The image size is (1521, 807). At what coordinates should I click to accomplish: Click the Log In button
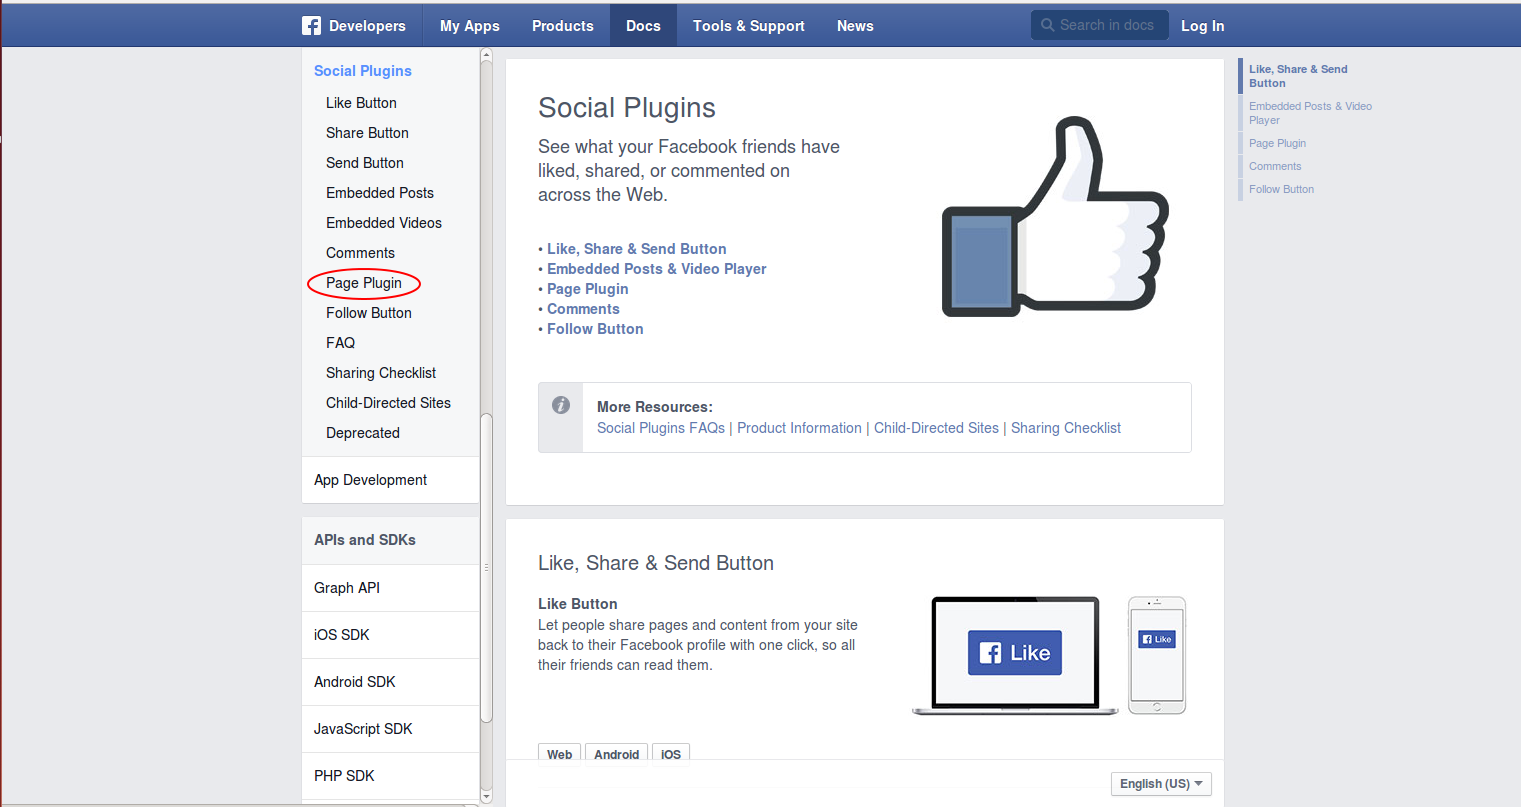click(x=1202, y=26)
